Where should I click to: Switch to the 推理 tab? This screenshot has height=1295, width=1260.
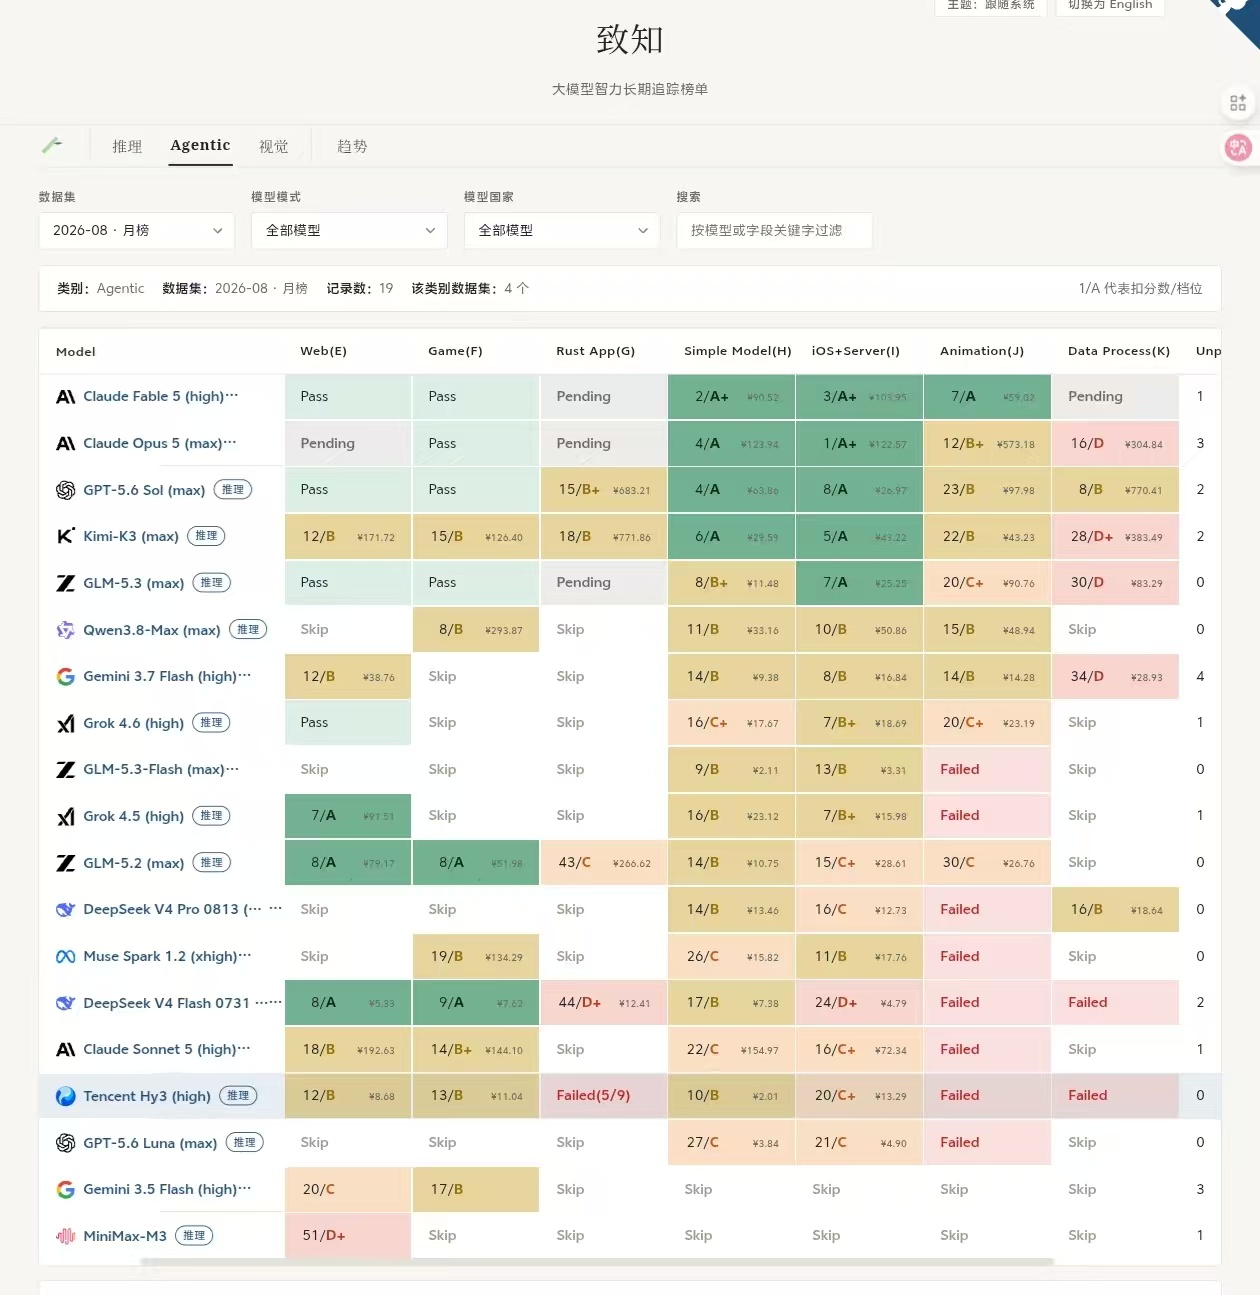point(127,146)
